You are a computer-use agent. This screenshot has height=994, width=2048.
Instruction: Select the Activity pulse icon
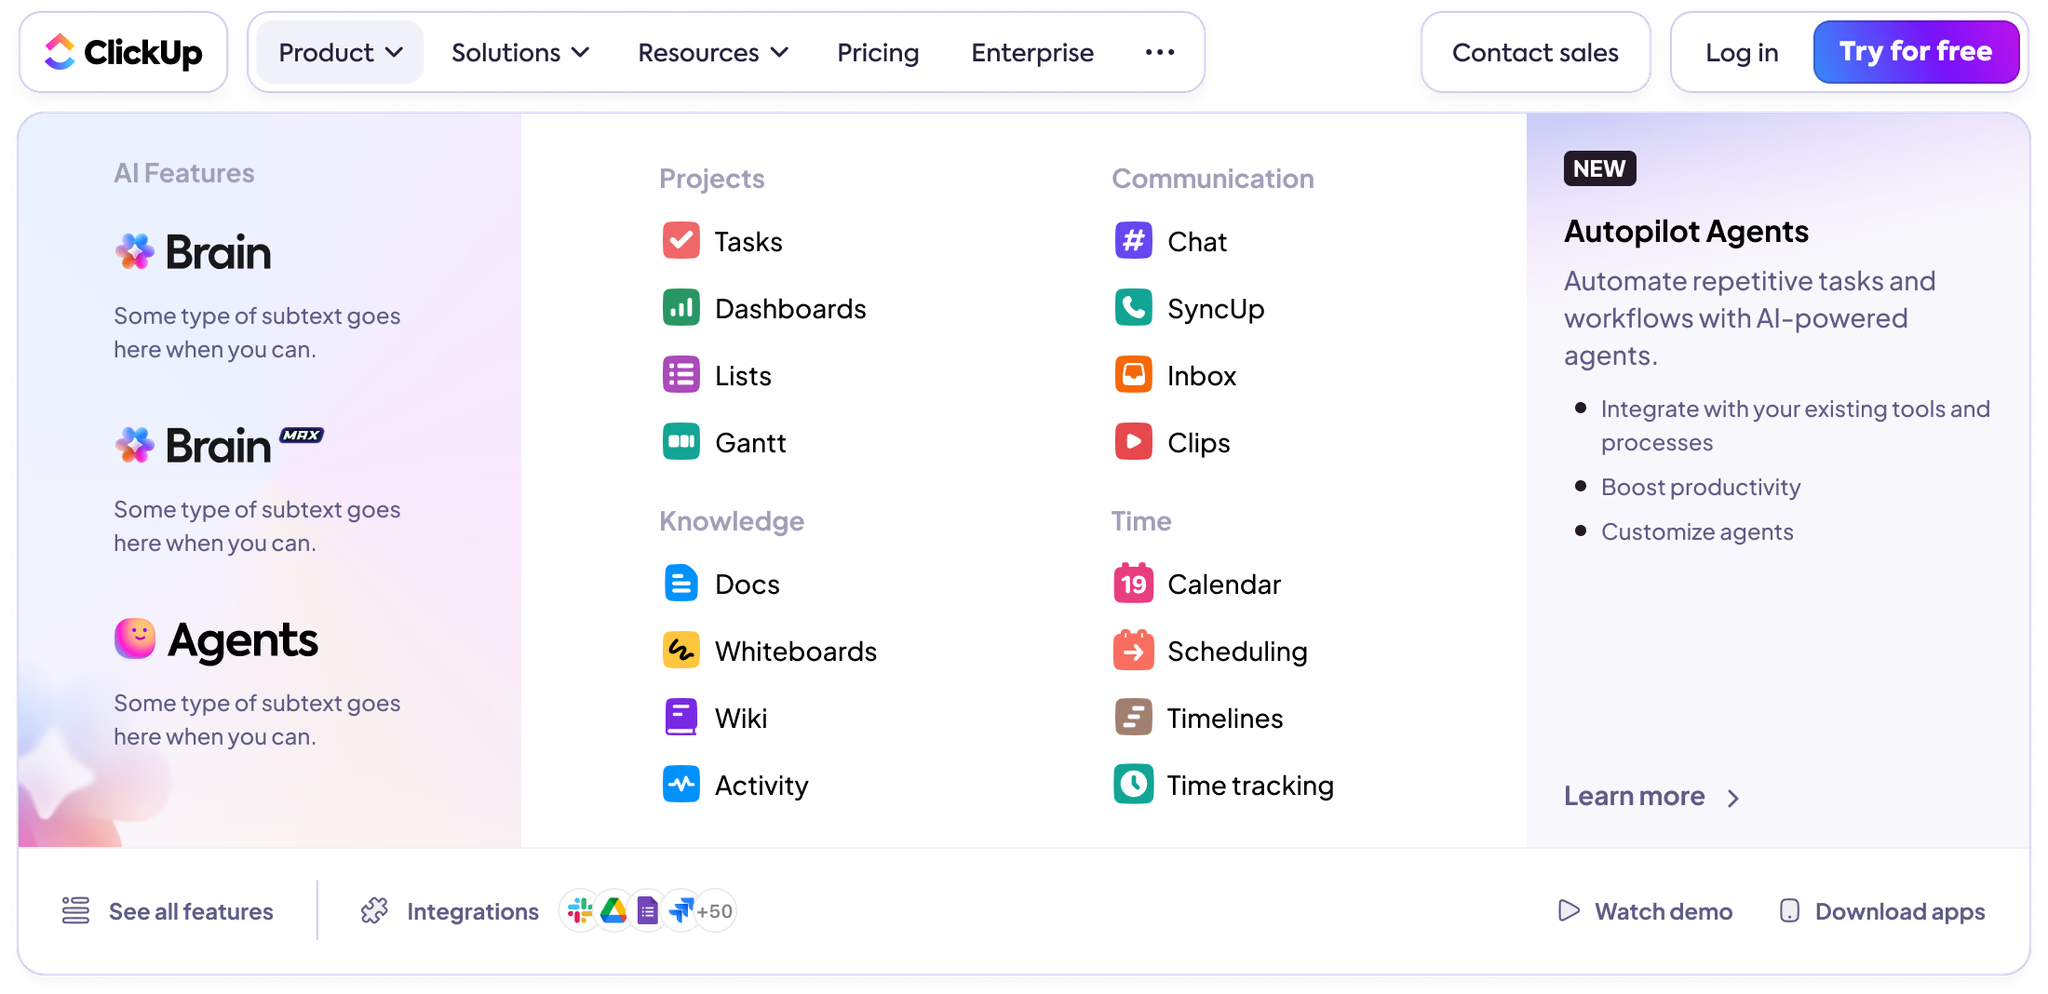tap(681, 785)
